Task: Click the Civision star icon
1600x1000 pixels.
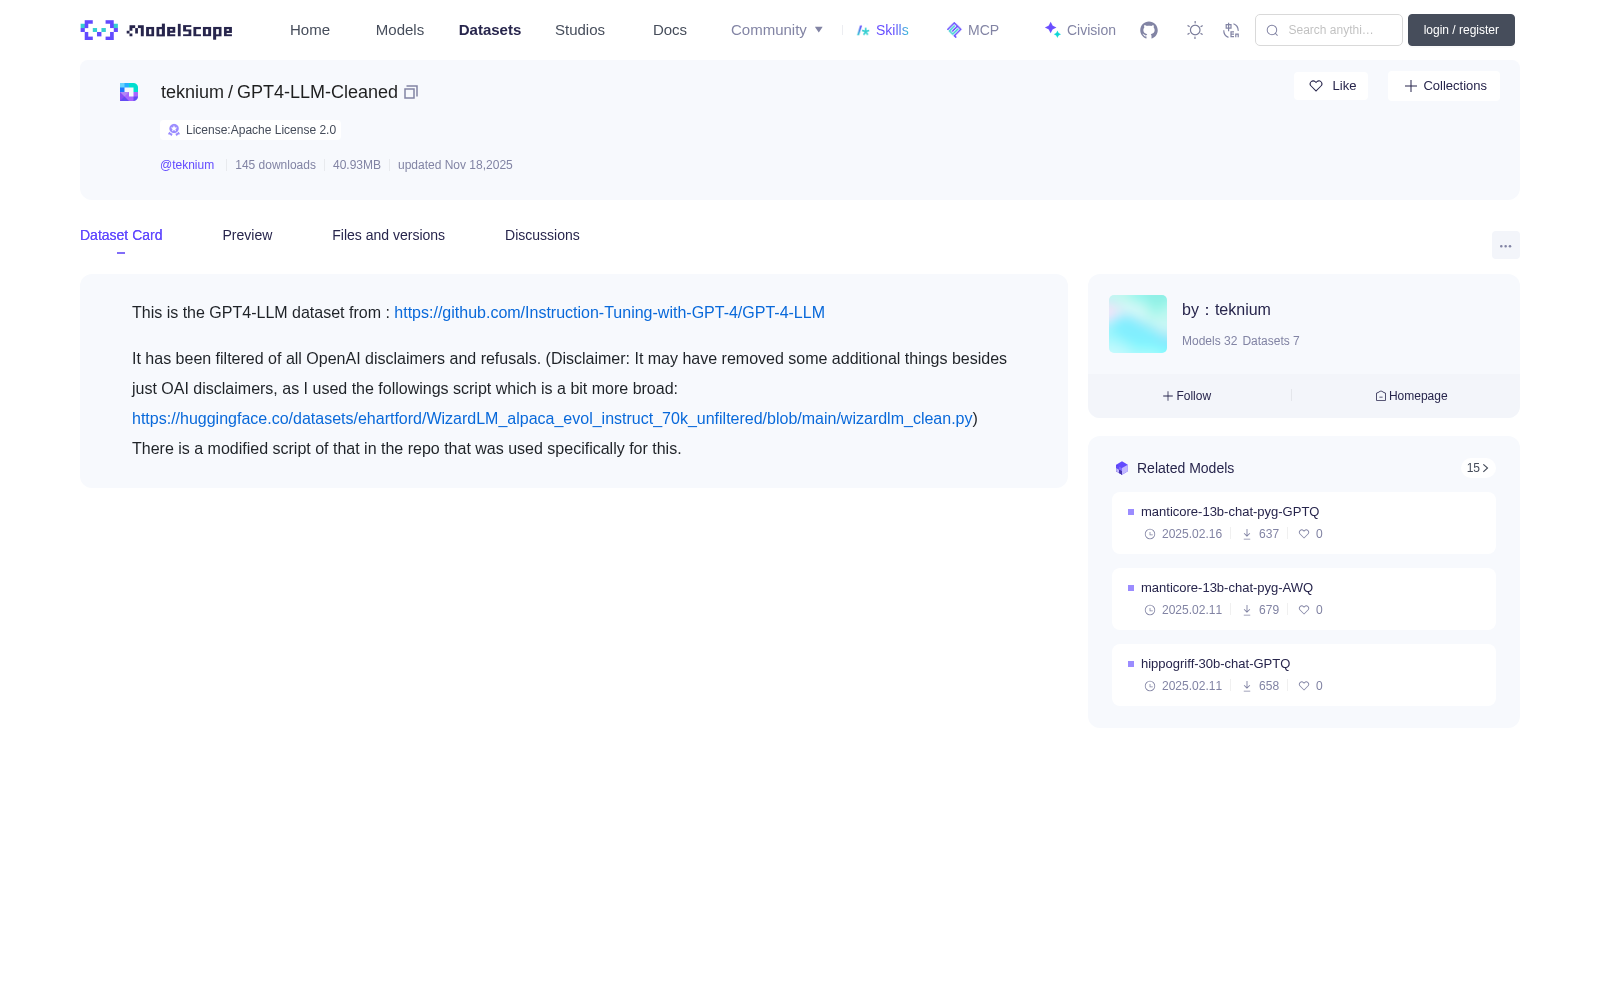Action: tap(1052, 30)
